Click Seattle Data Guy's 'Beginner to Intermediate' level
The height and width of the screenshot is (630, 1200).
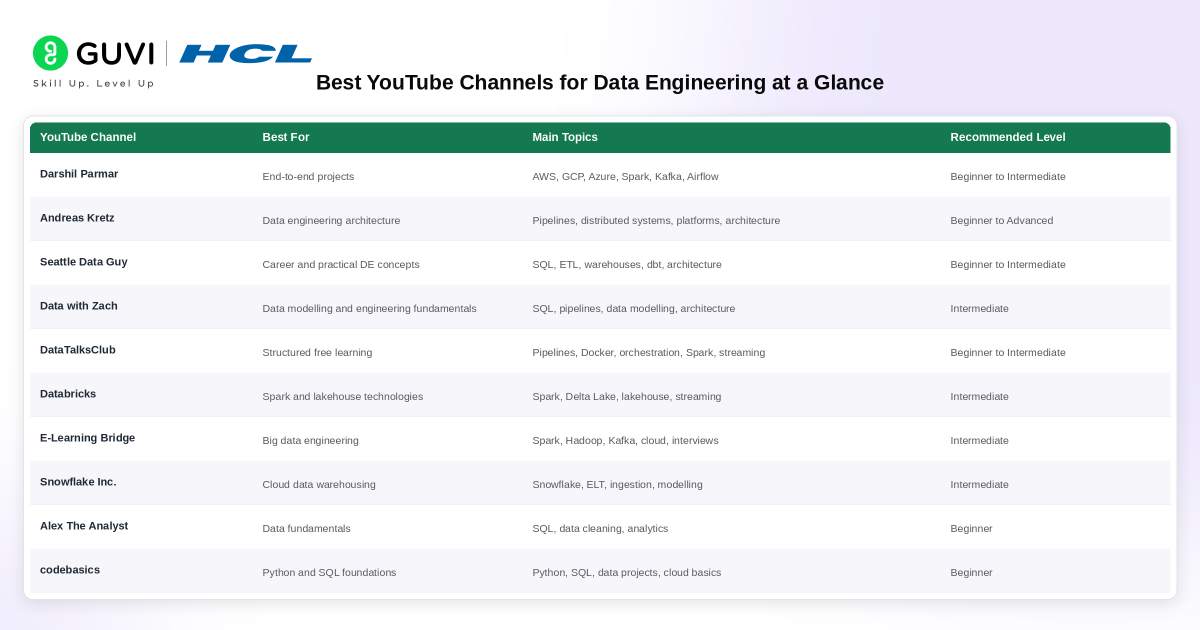[x=1008, y=265]
